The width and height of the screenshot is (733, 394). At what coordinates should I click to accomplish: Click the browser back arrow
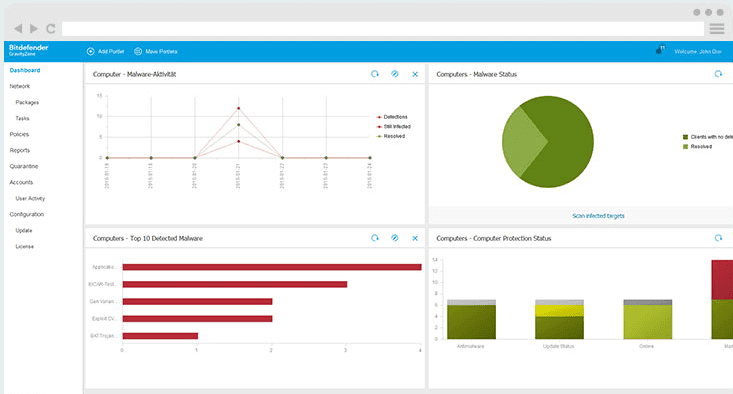[18, 29]
